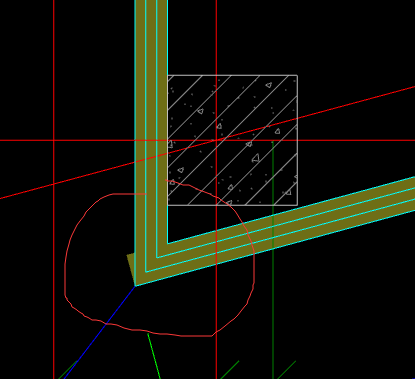
Task: Select the long dark green vertical line
Action: point(273,260)
